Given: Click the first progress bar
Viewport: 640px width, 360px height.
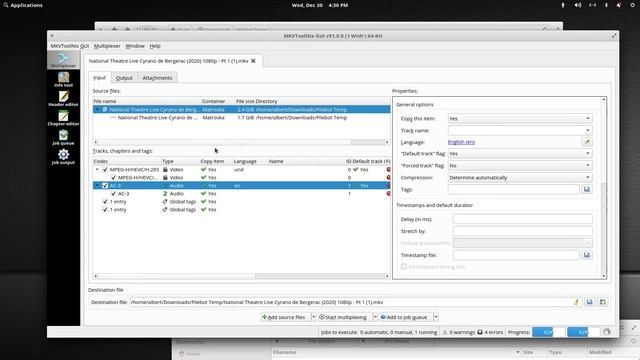Looking at the screenshot, I should [549, 332].
